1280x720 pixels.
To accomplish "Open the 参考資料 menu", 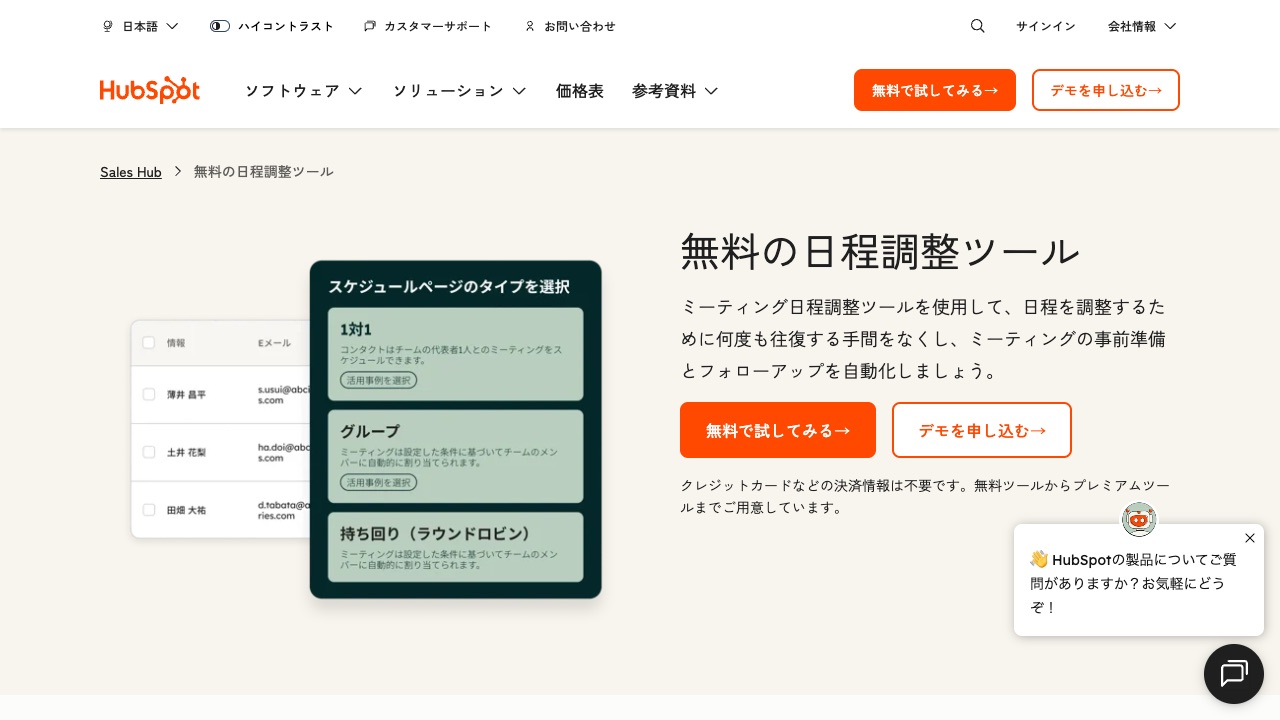I will pos(675,91).
